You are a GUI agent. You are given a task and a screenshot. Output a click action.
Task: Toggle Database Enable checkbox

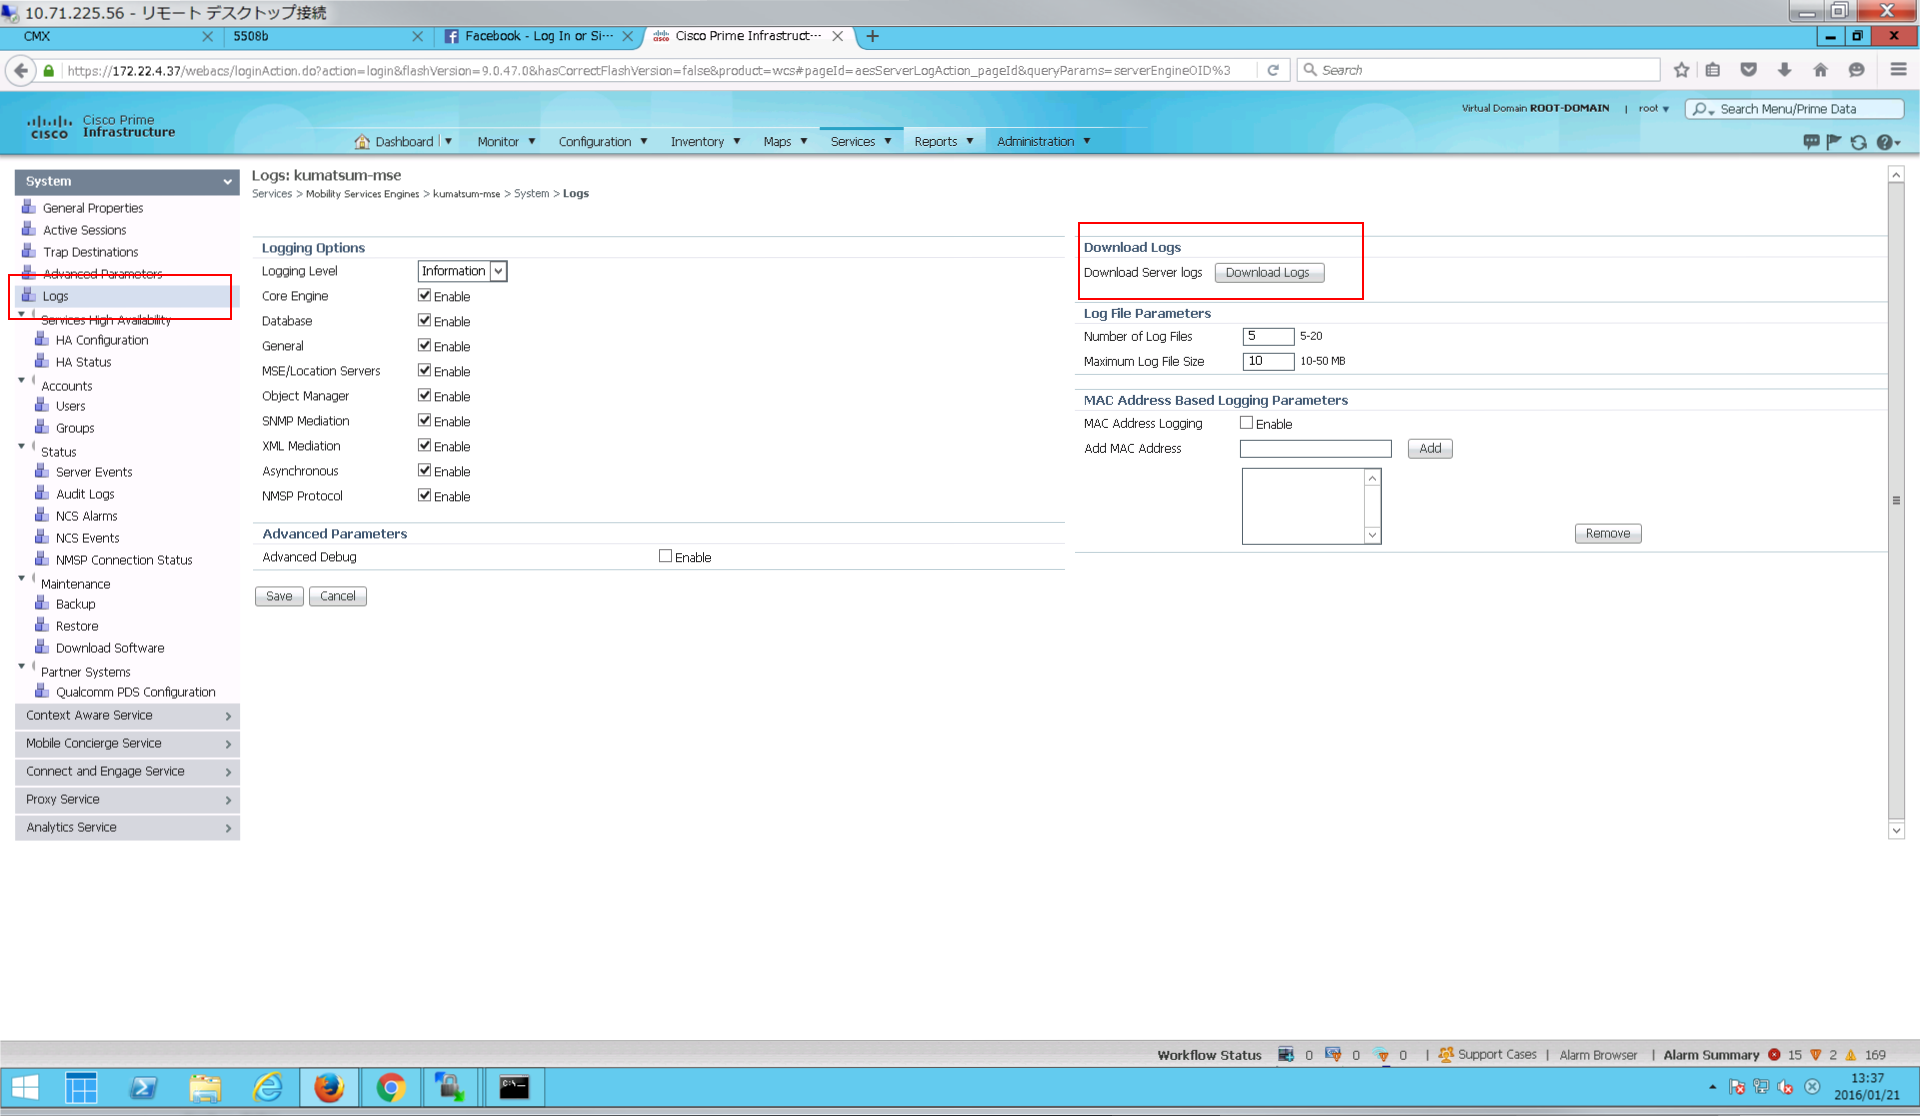424,320
